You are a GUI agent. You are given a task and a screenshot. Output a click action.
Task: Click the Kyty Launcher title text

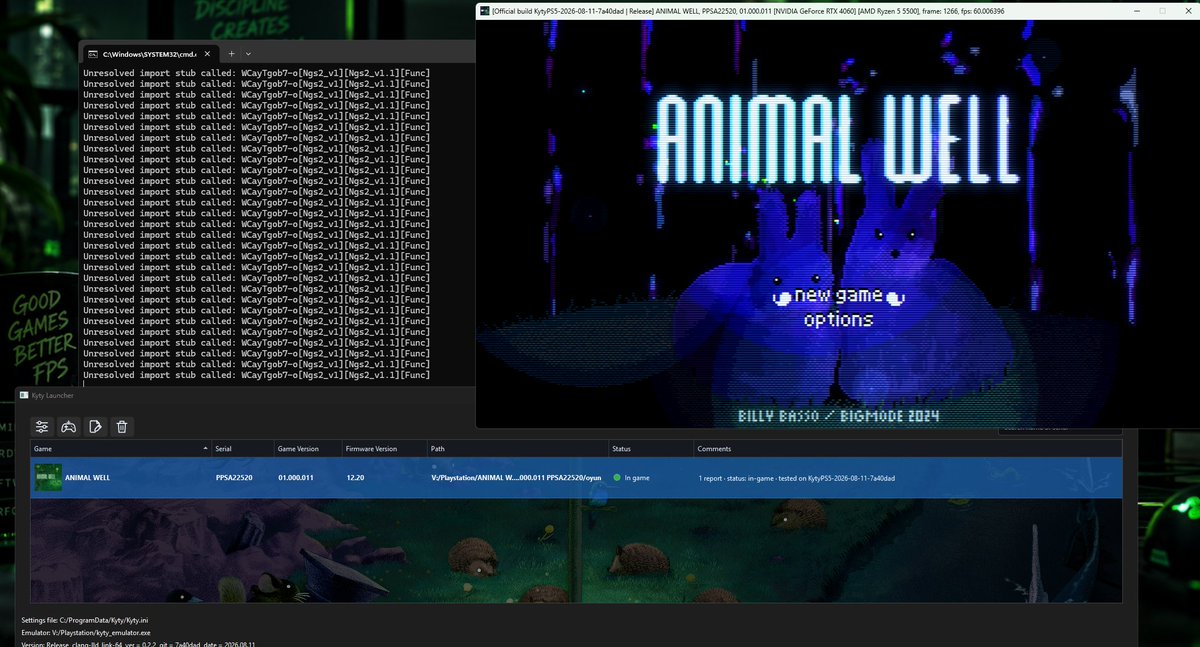tap(53, 396)
